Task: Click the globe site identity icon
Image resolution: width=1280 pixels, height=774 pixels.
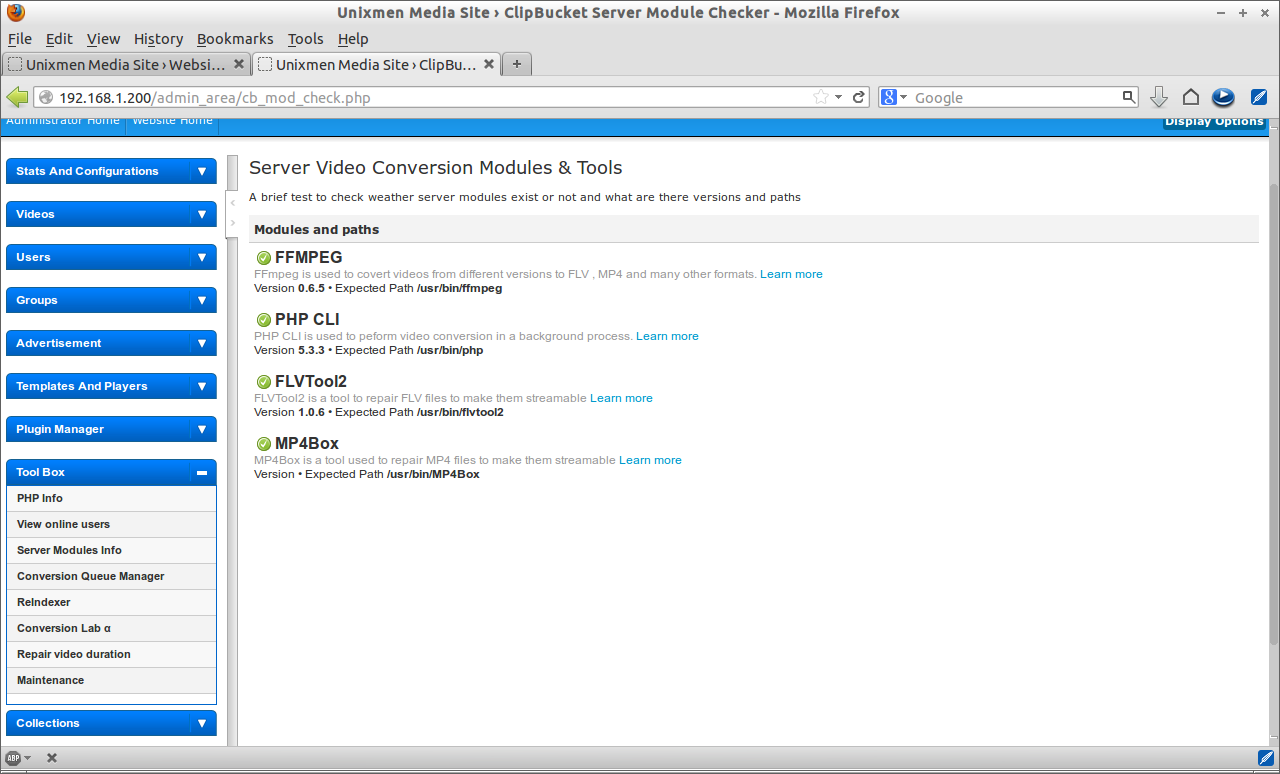Action: (x=46, y=97)
